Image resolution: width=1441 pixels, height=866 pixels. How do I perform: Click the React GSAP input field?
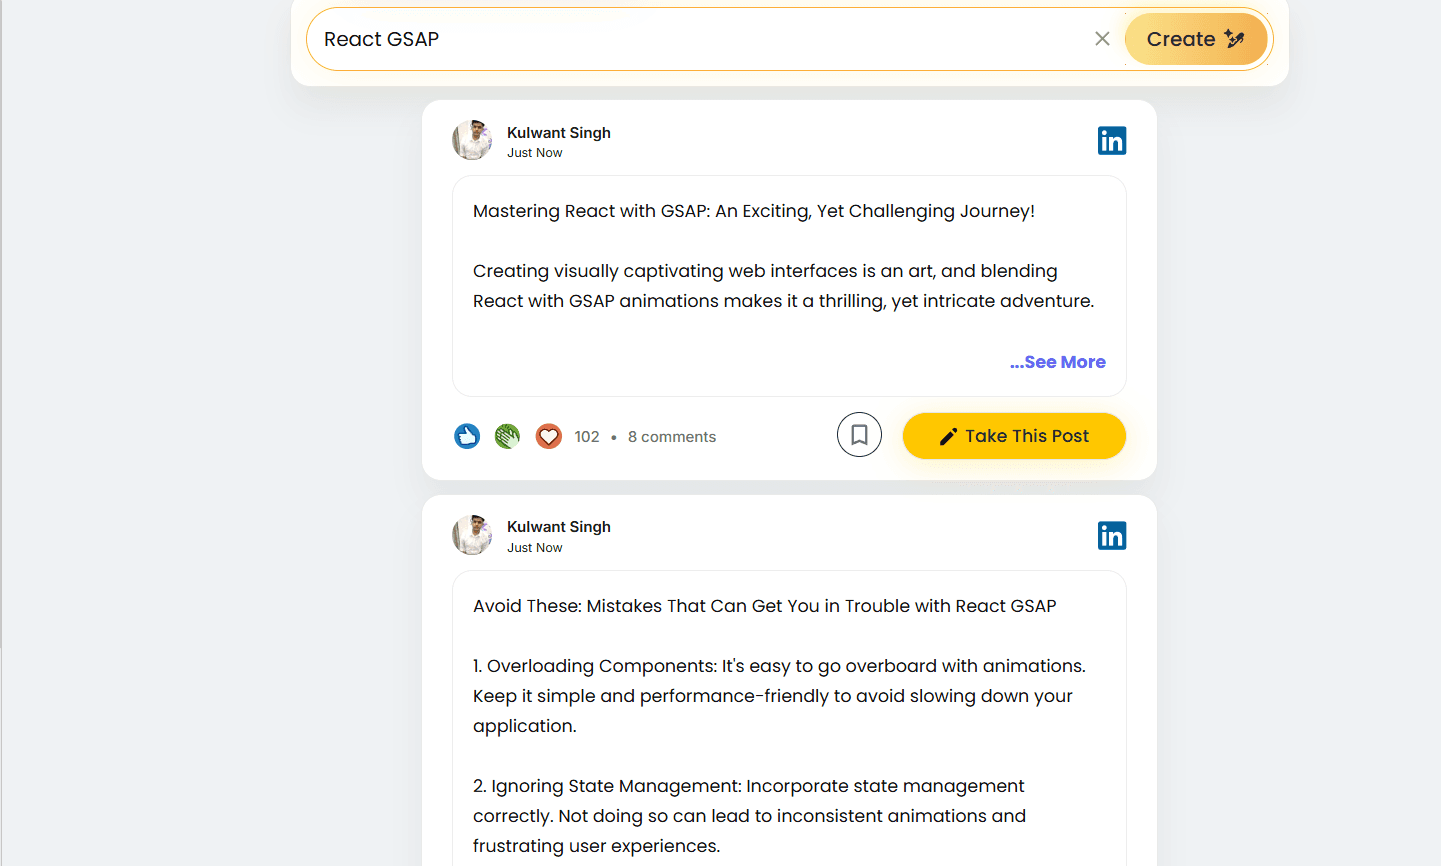pyautogui.click(x=700, y=39)
